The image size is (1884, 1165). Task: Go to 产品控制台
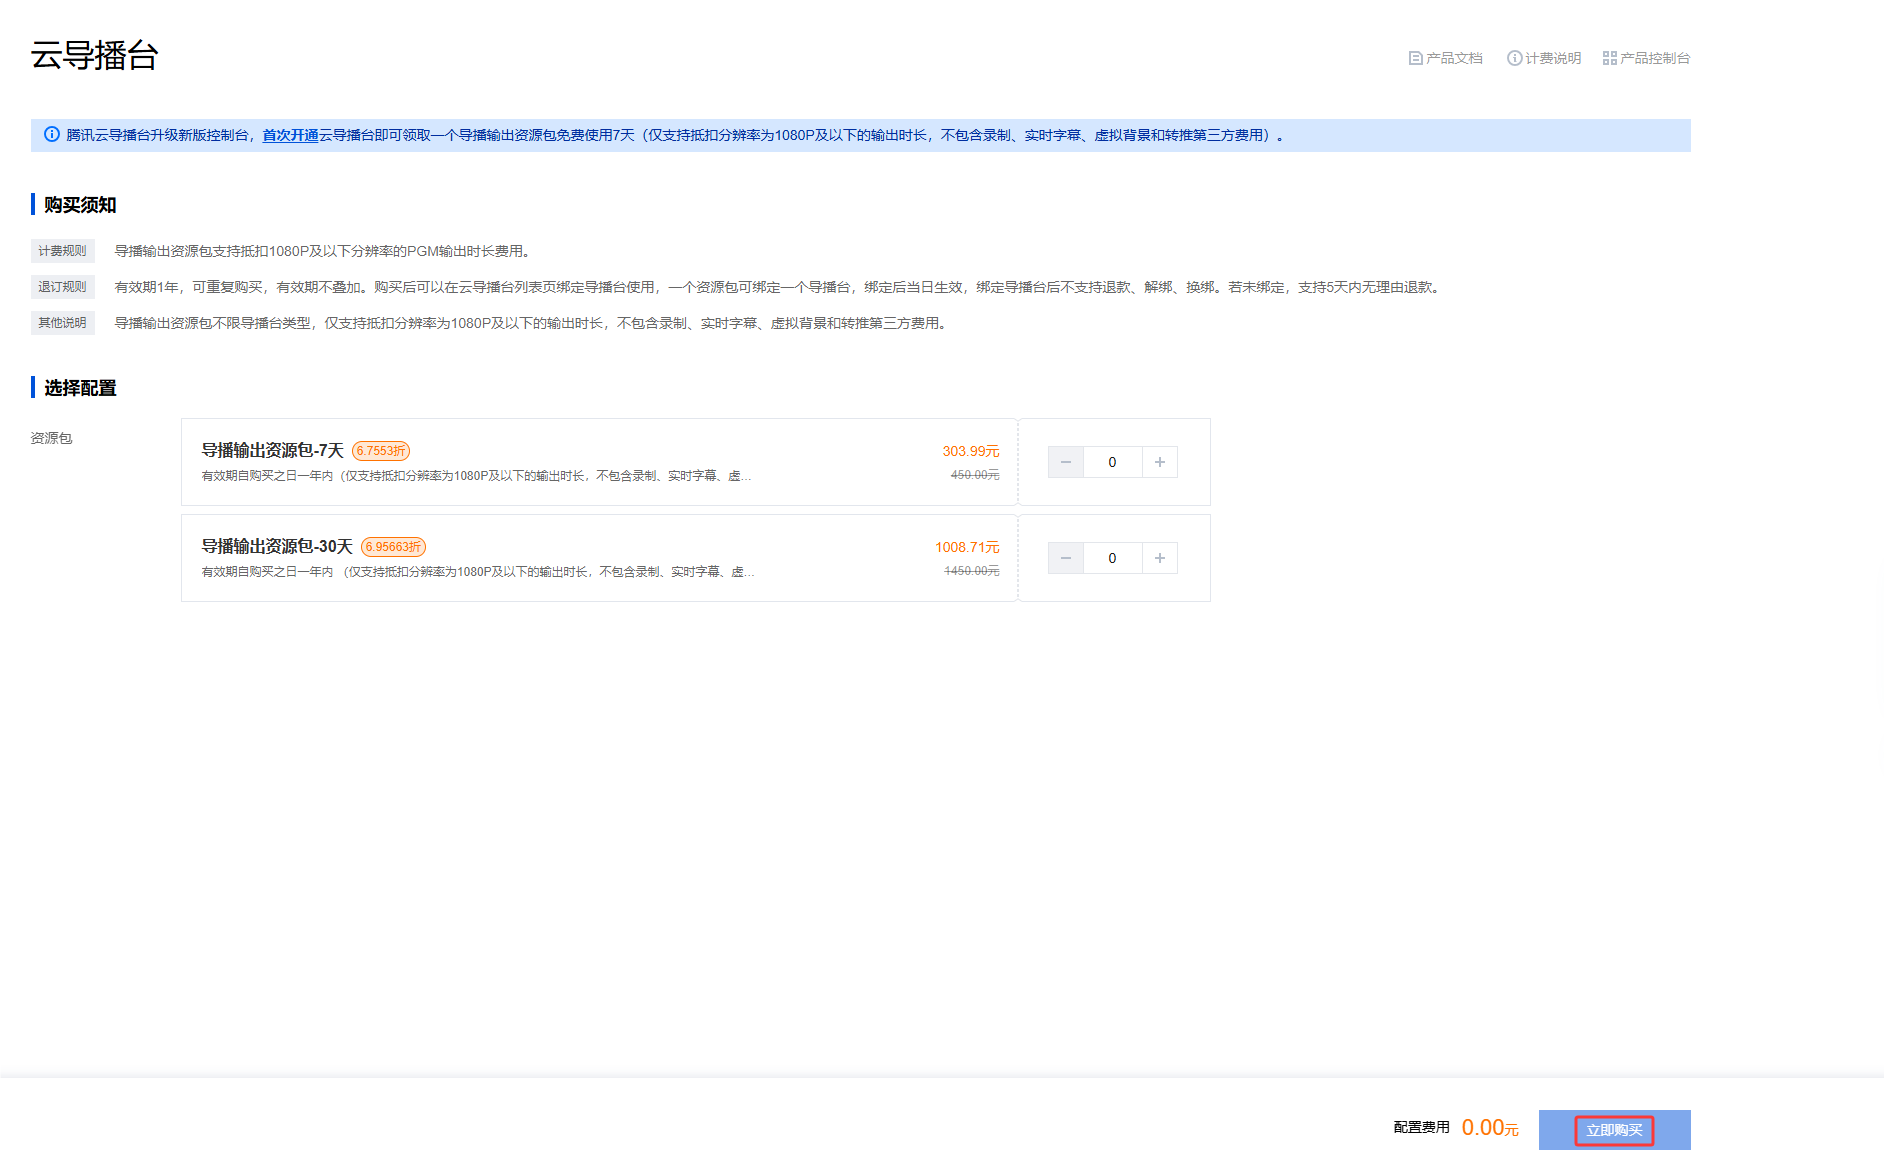tap(1646, 58)
